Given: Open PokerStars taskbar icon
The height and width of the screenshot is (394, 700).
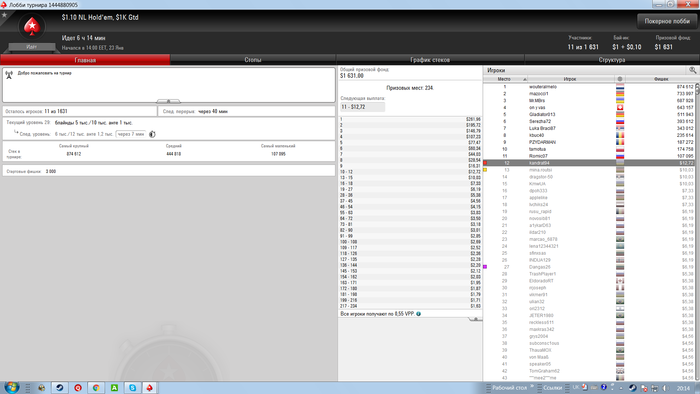Looking at the screenshot, I should 150,388.
